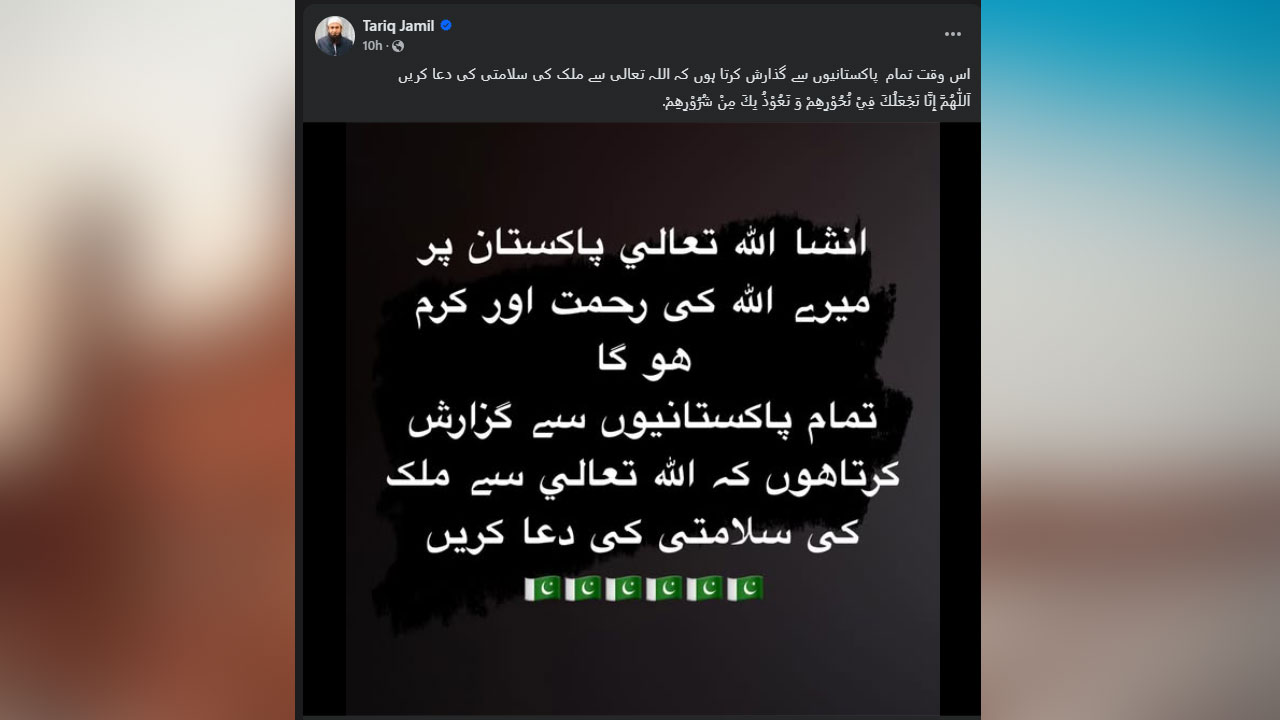Click the image line 'انشا الله تعالي پاکستان پر'

641,247
